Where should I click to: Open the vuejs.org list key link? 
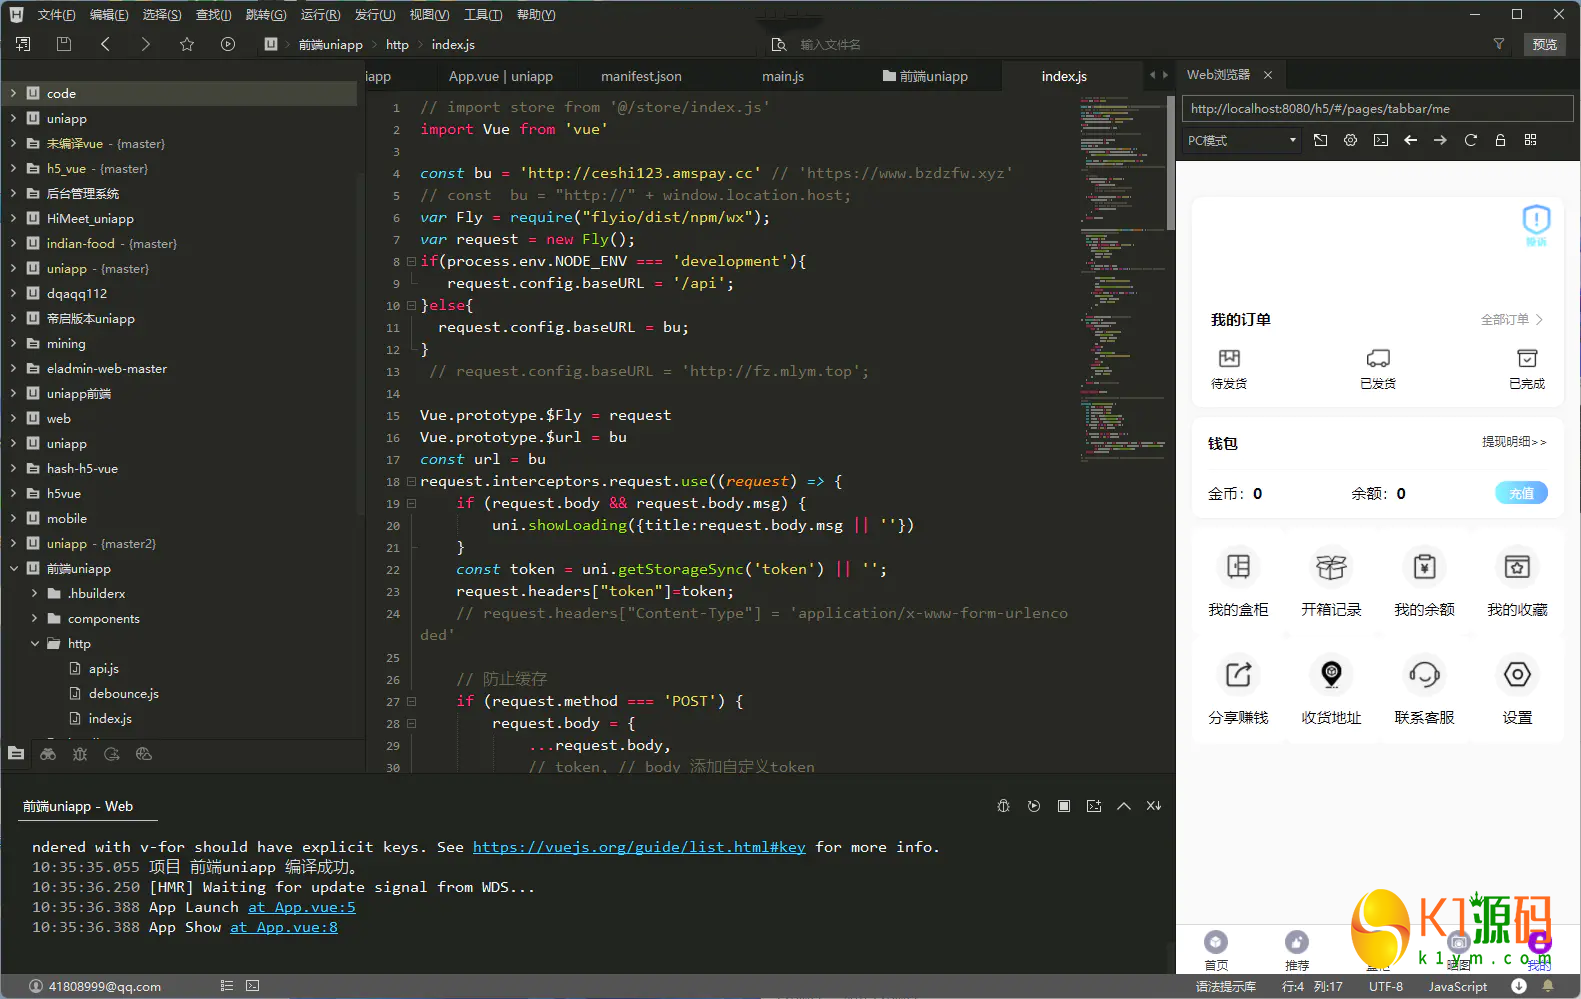point(639,847)
